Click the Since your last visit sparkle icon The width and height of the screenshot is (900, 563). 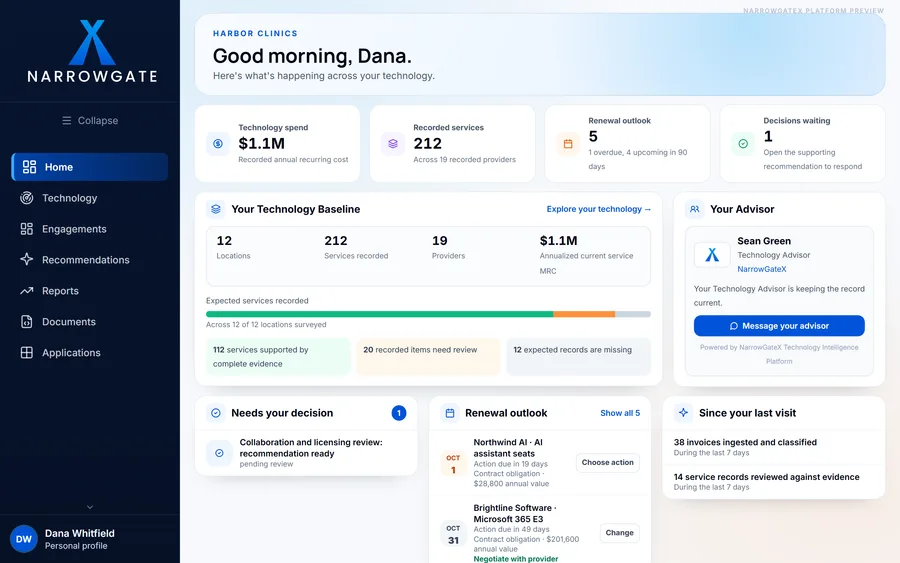pos(683,413)
